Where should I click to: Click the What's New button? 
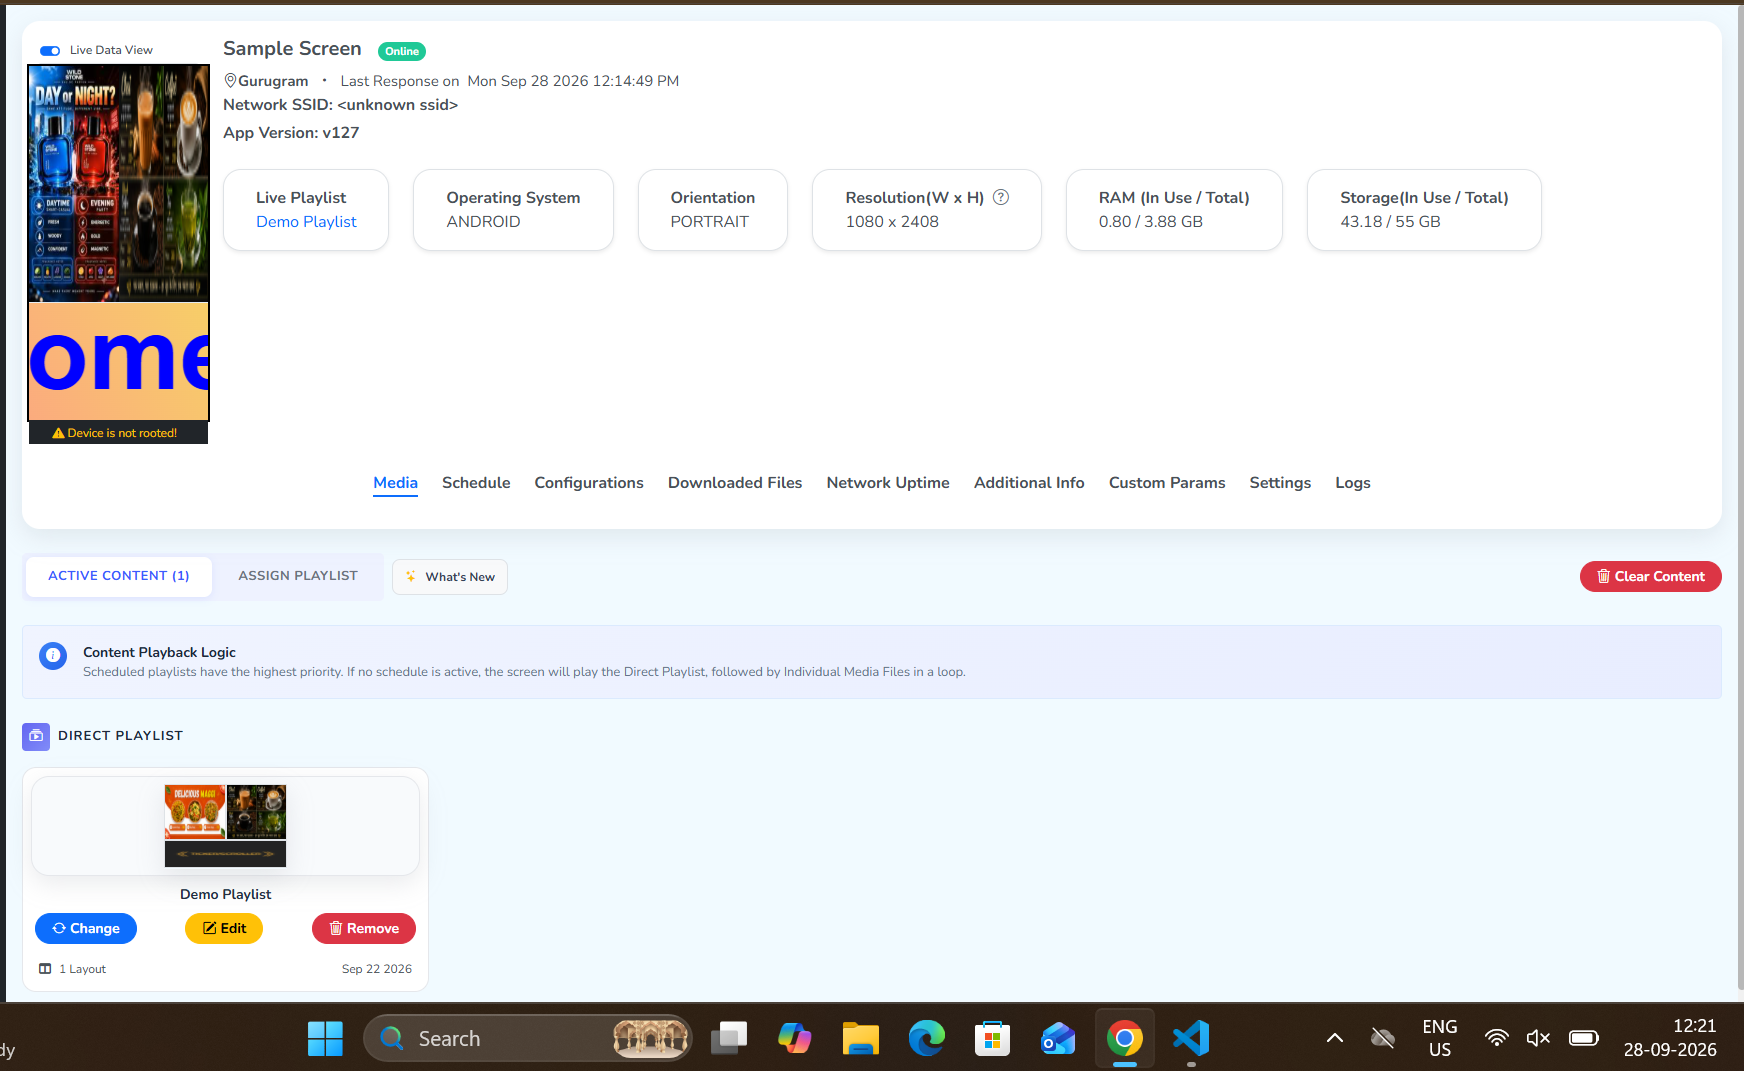point(450,577)
